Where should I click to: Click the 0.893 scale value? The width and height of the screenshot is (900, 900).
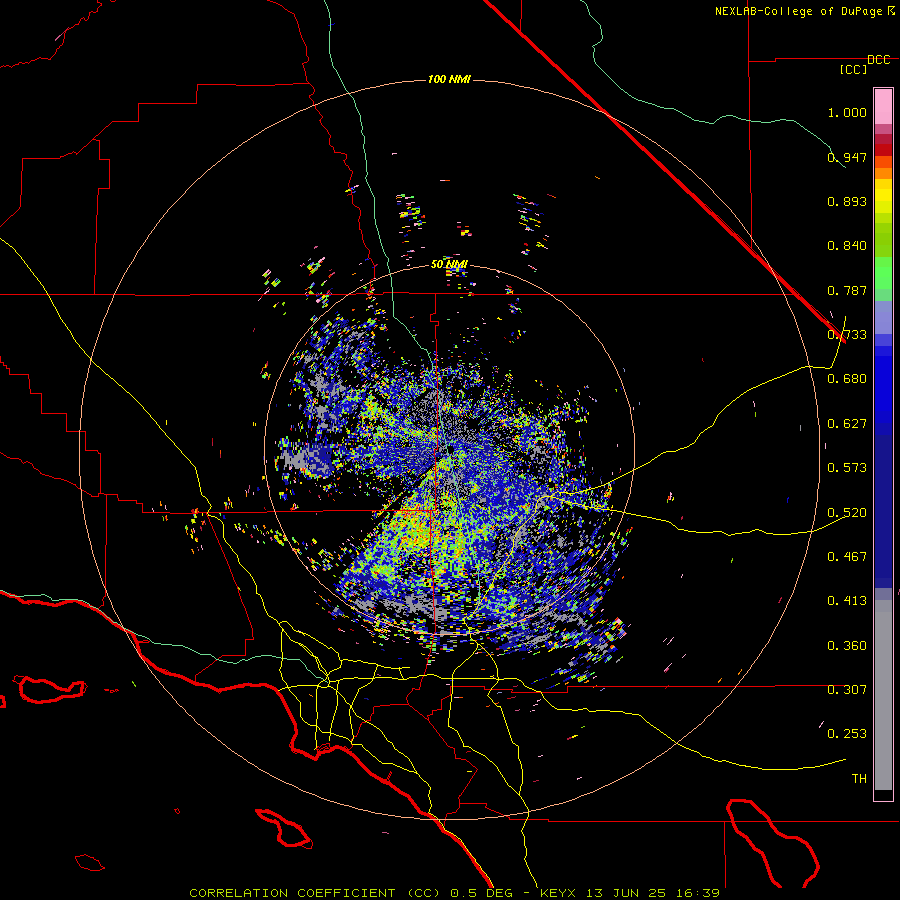(x=847, y=201)
